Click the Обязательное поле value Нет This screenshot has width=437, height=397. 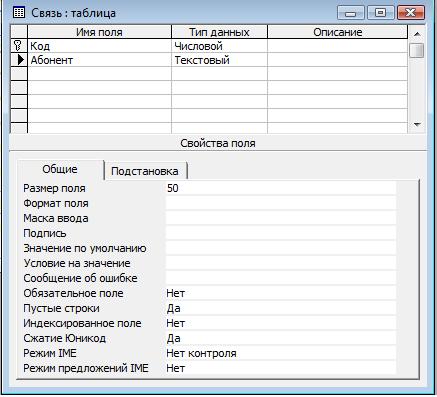(280, 293)
